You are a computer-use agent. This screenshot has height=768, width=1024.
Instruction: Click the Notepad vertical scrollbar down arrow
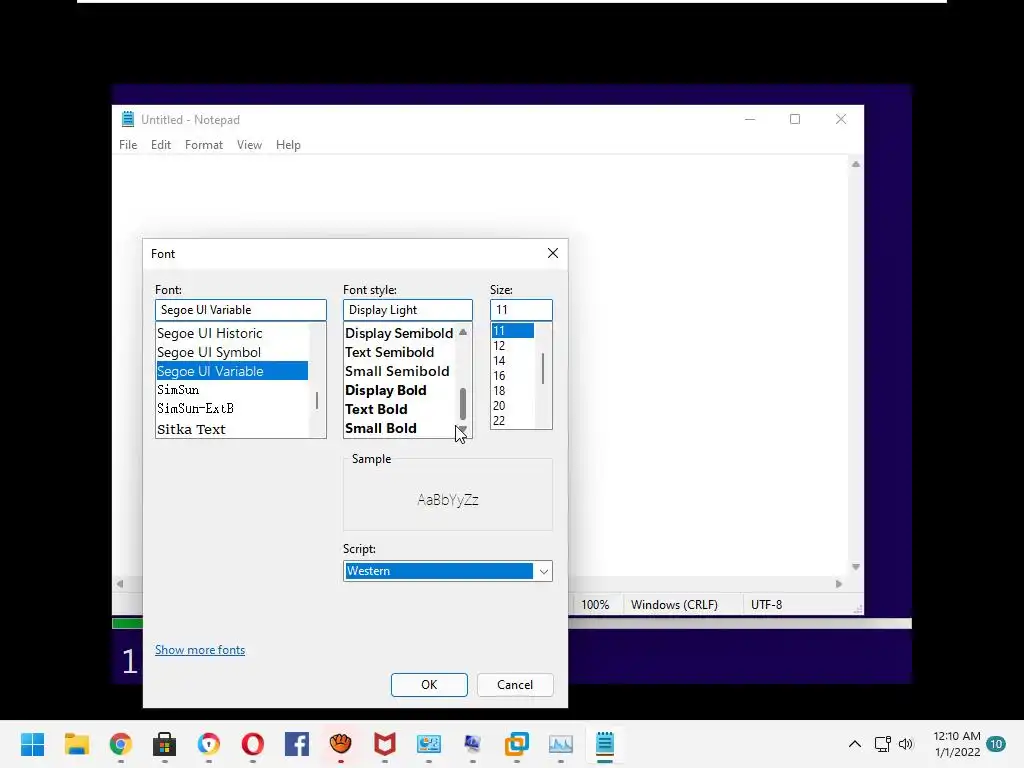(x=856, y=567)
